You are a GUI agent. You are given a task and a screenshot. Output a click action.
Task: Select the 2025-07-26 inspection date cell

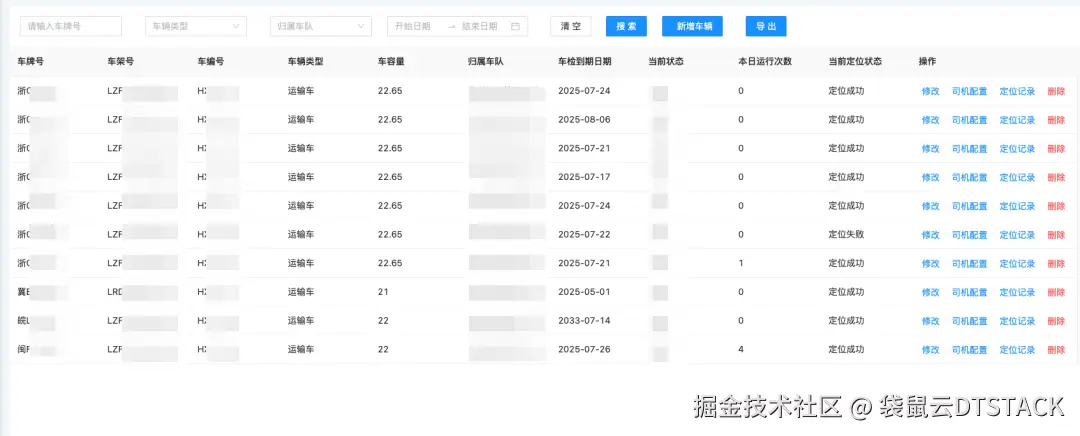pos(584,349)
